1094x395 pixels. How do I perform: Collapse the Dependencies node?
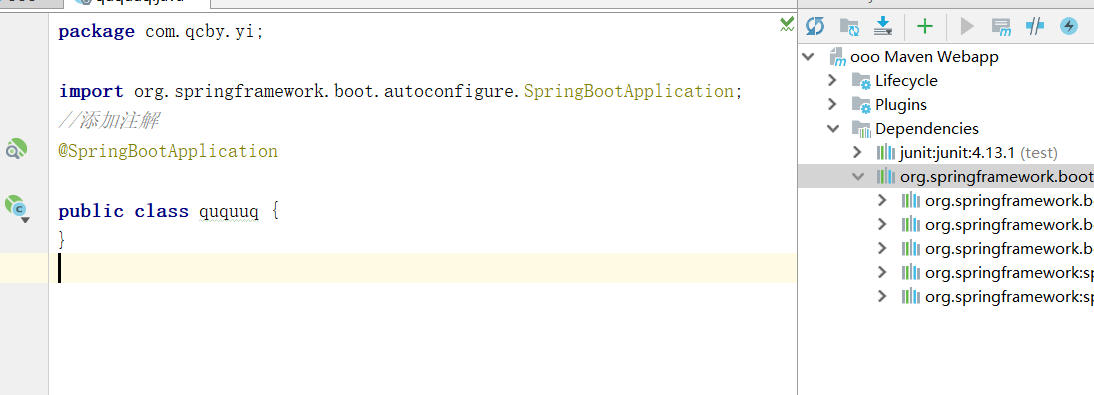[x=832, y=128]
